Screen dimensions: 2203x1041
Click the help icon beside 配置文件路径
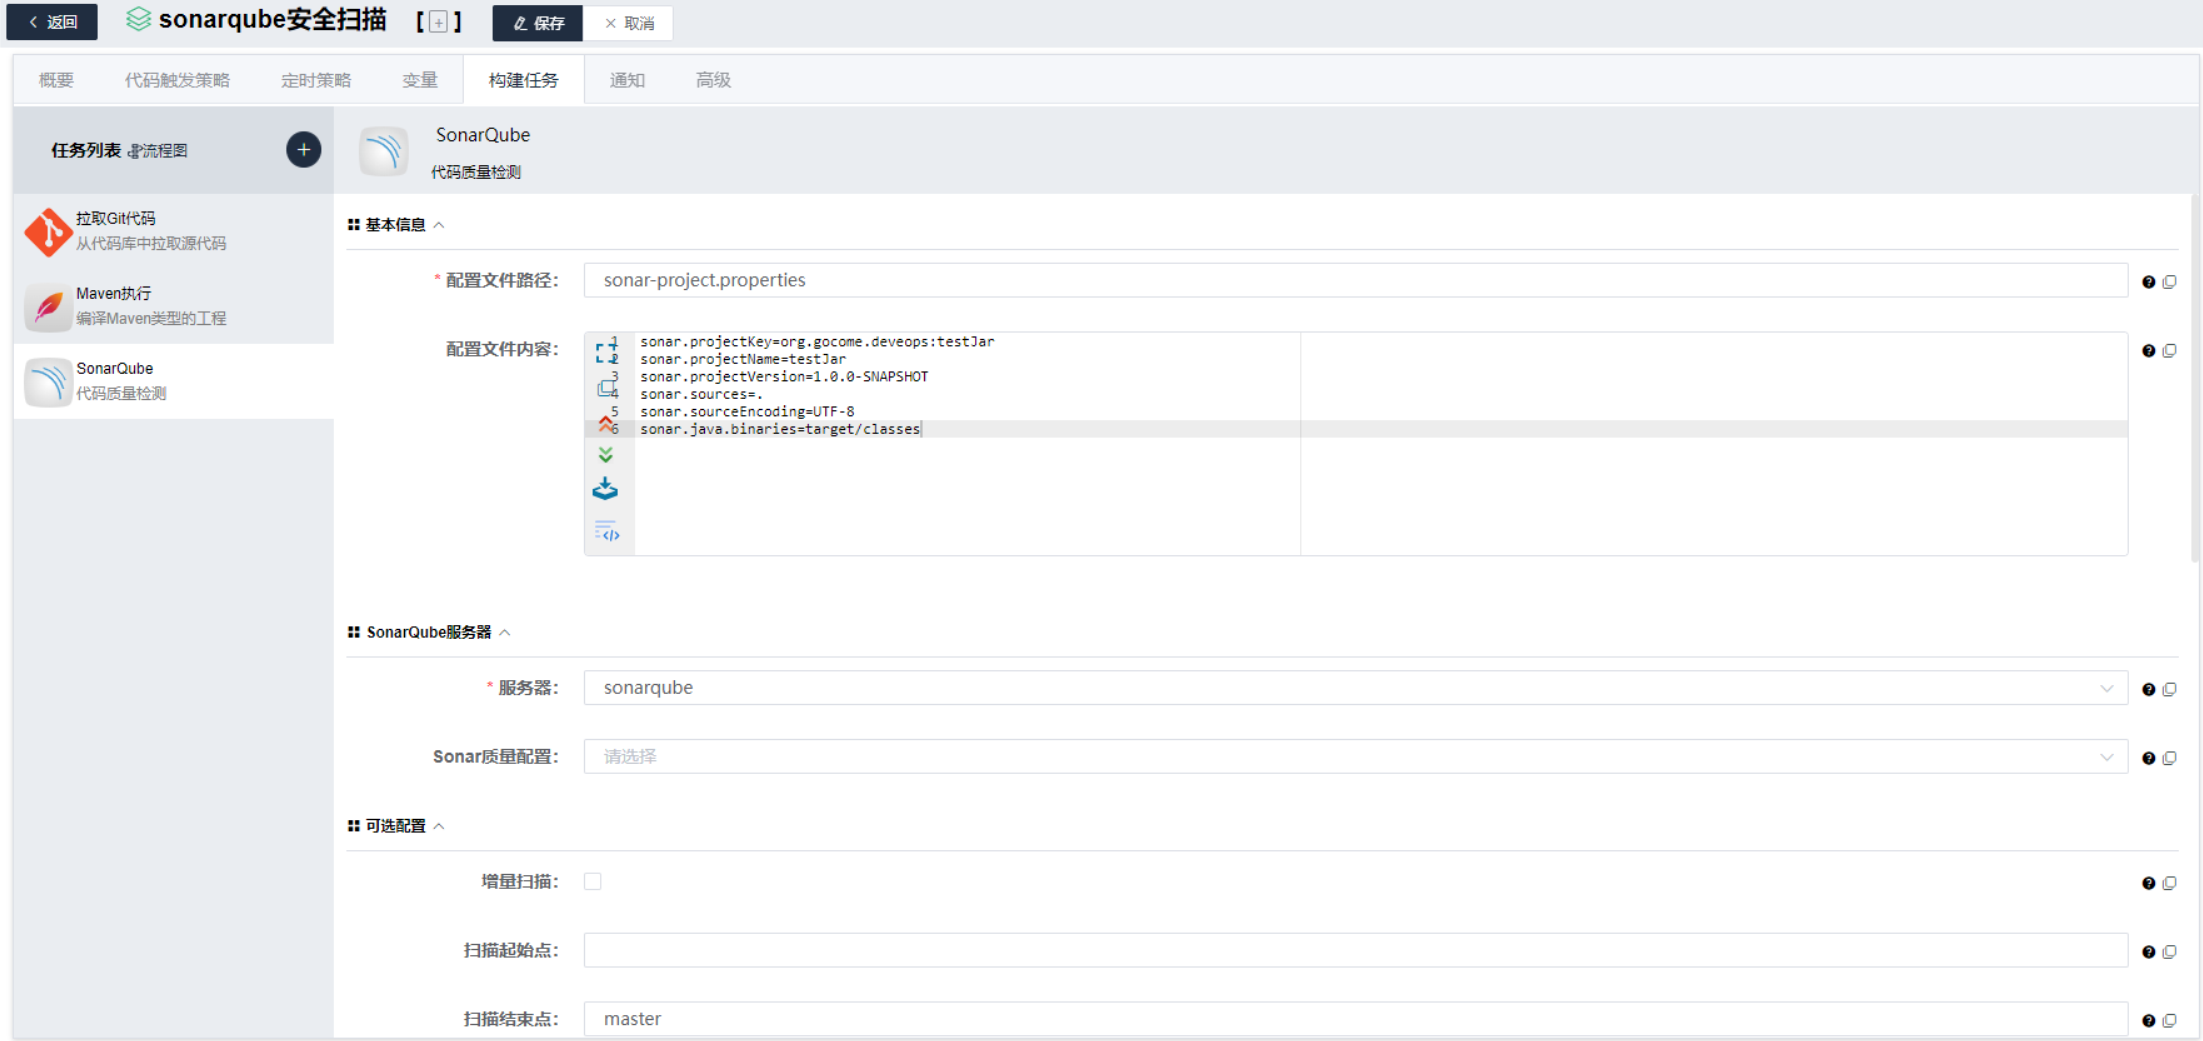(x=2148, y=281)
